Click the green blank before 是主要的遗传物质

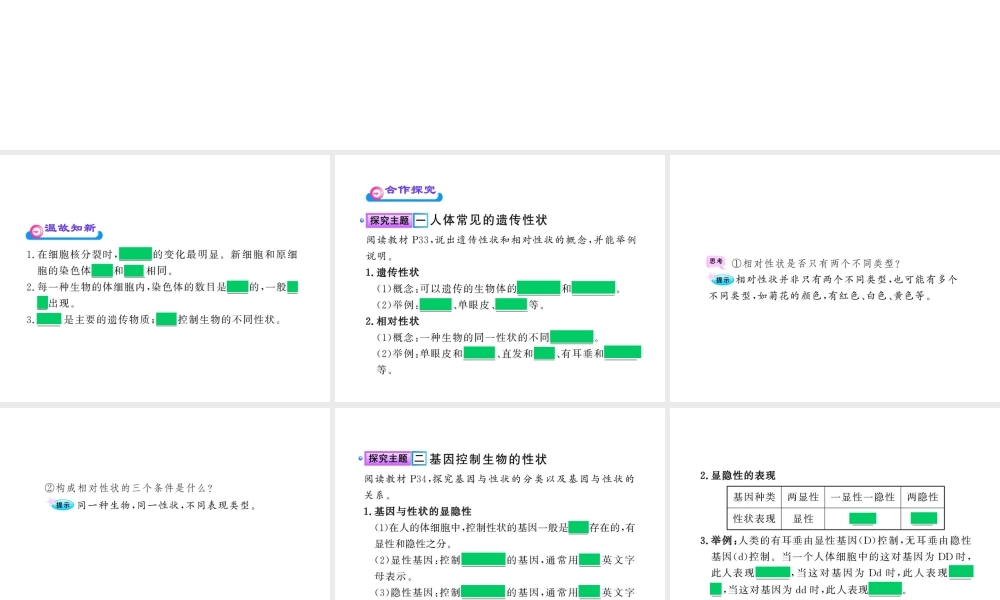(49, 319)
